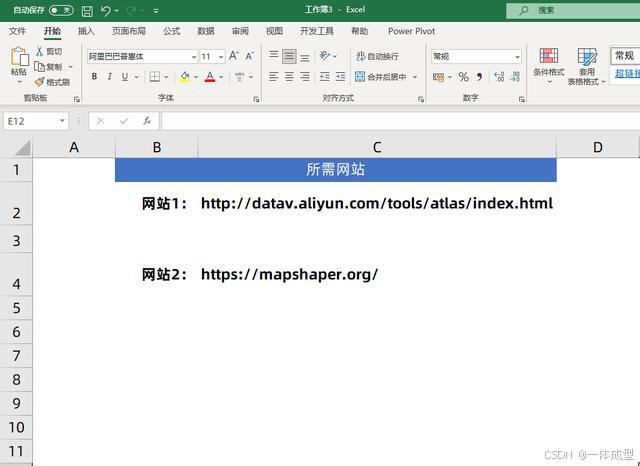
Task: Click the bottom align icon
Action: coord(305,56)
